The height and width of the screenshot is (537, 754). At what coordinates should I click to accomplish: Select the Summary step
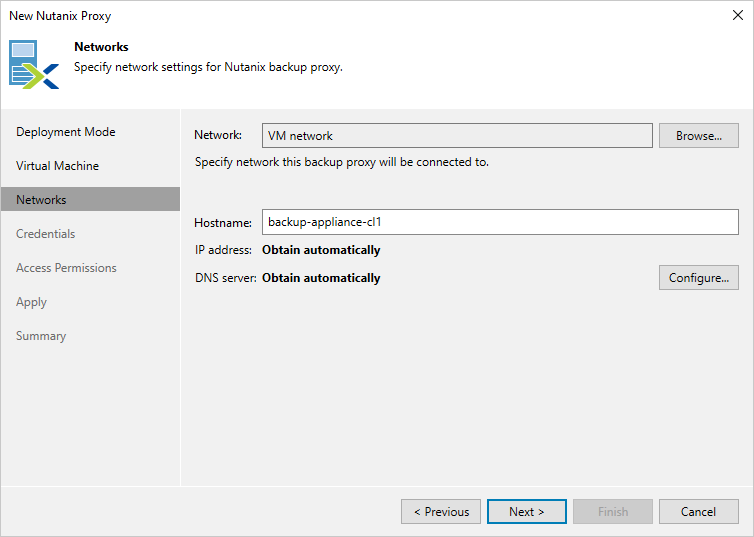[x=41, y=336]
